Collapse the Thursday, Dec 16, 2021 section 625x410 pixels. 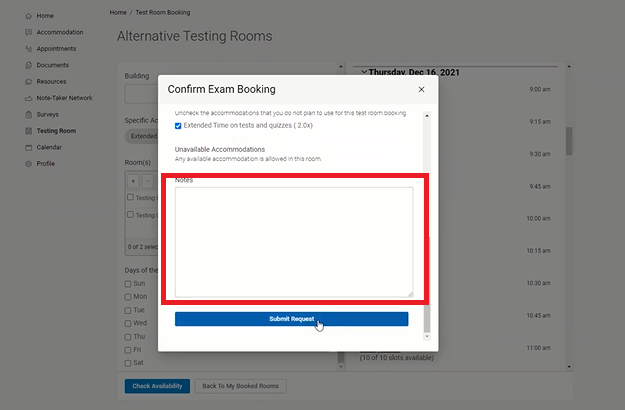[362, 72]
